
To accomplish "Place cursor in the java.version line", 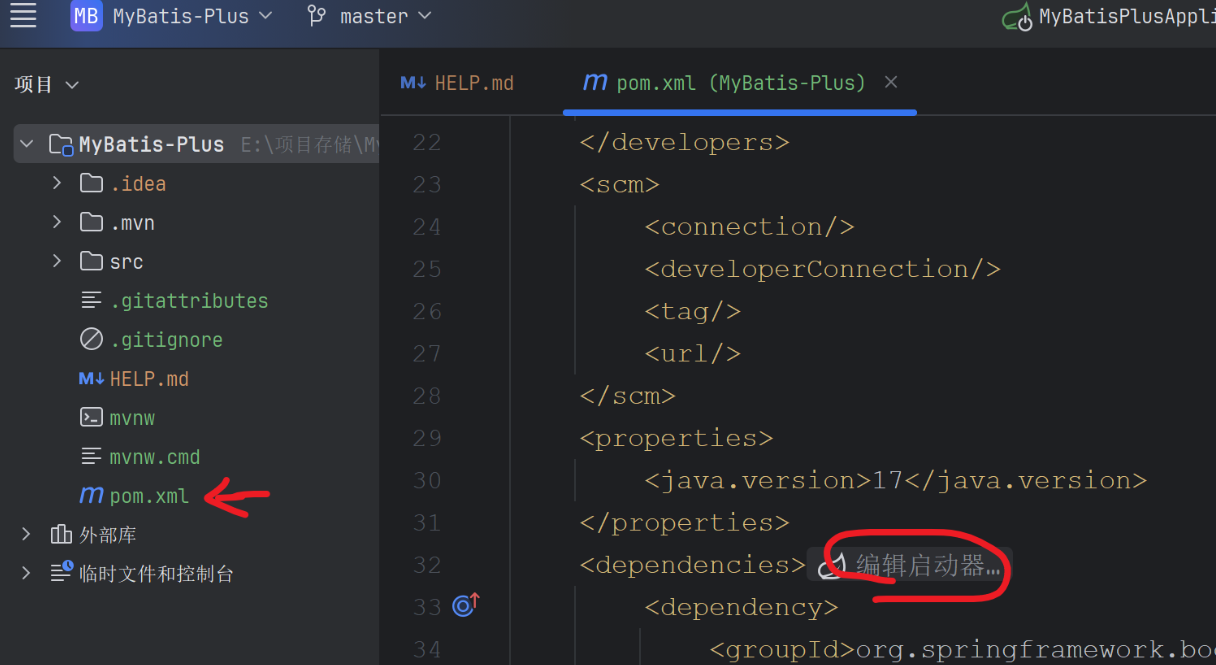I will point(895,481).
